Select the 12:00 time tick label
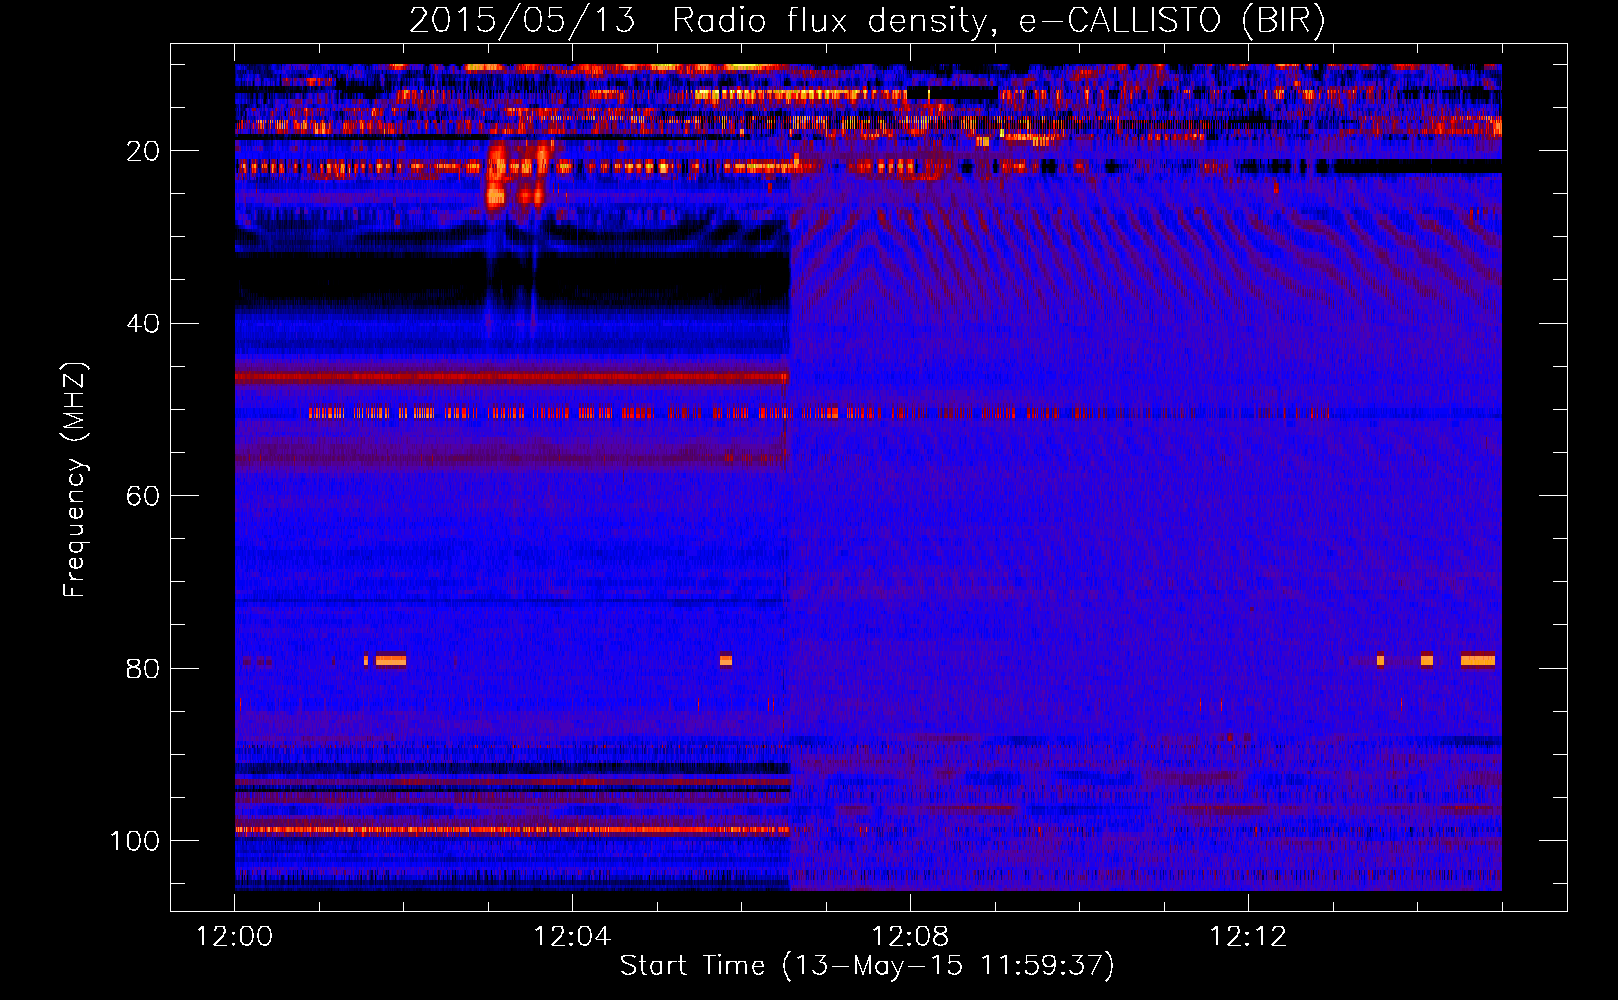Viewport: 1618px width, 1000px height. [235, 937]
